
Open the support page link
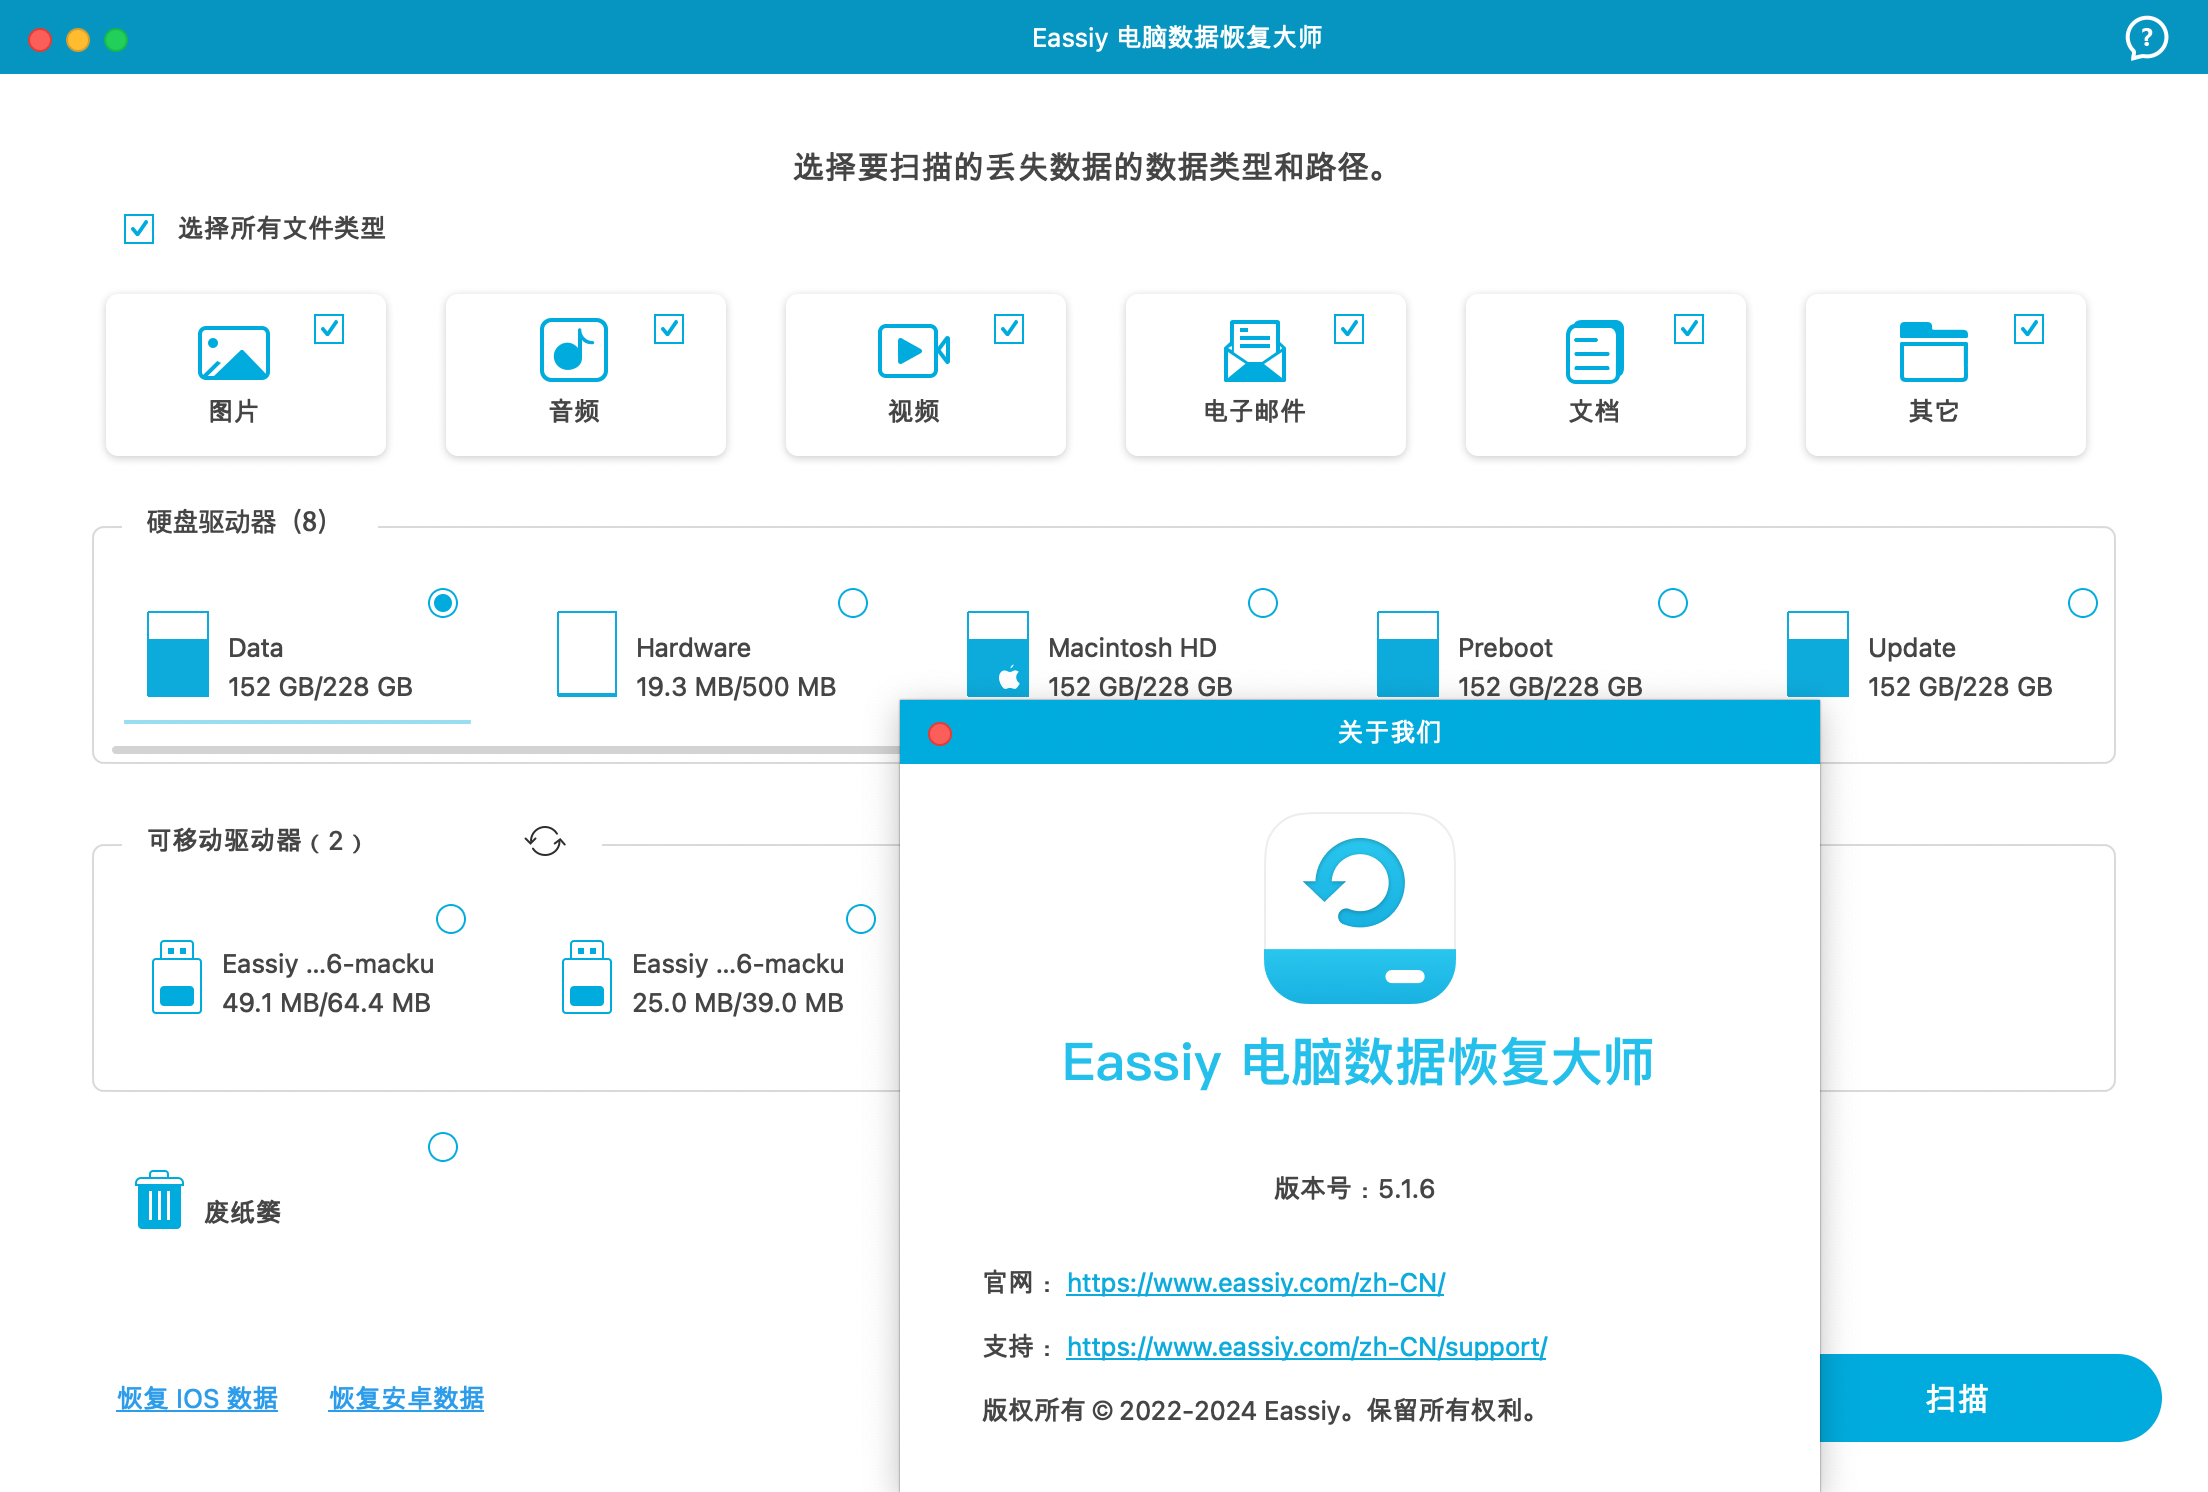pos(1306,1347)
